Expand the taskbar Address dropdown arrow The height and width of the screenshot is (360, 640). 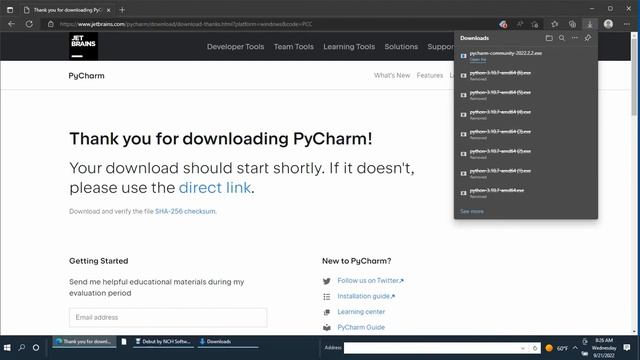pyautogui.click(x=523, y=348)
